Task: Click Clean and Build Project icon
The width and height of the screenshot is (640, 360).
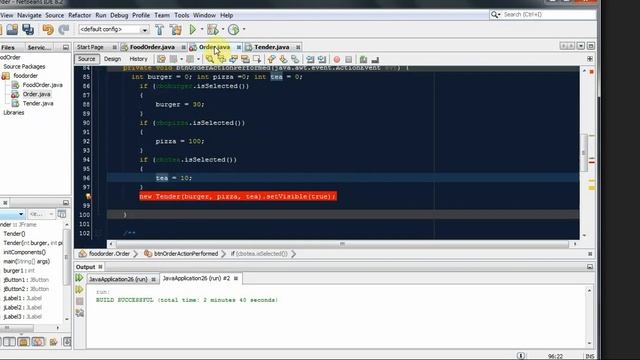Action: point(176,29)
